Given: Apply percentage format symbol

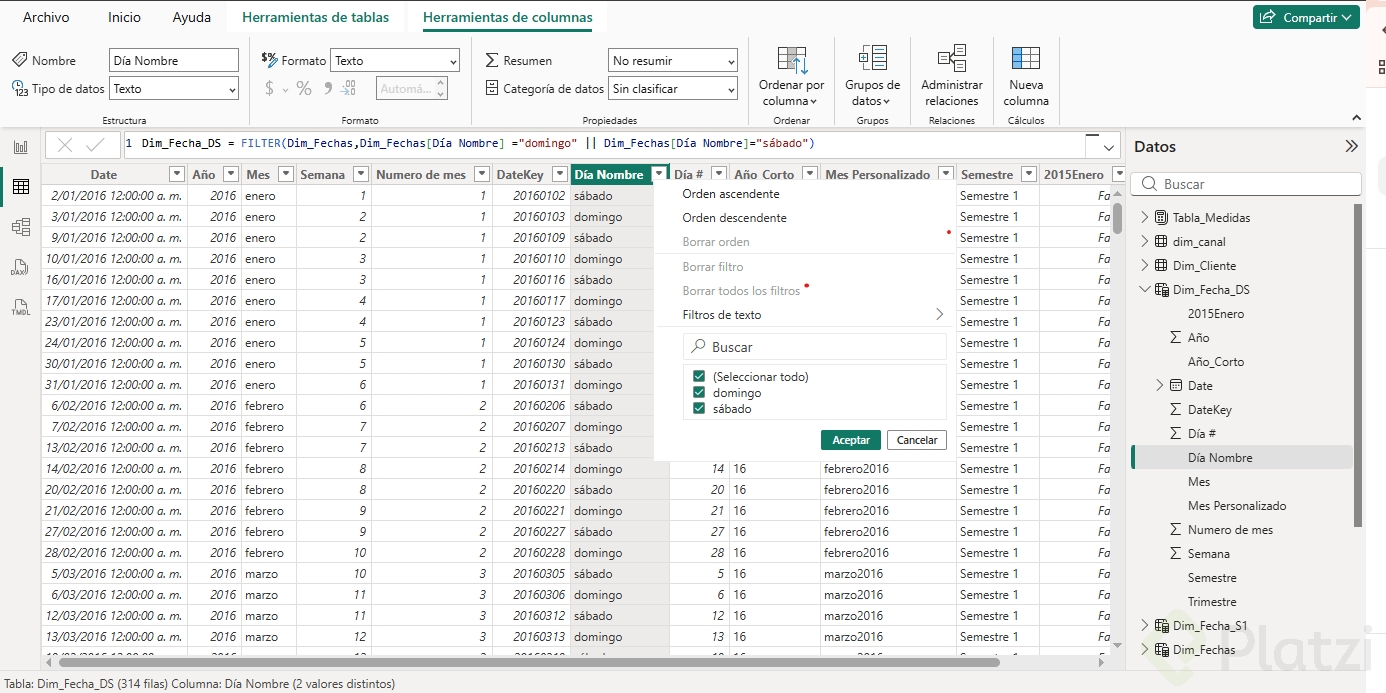Looking at the screenshot, I should point(304,89).
